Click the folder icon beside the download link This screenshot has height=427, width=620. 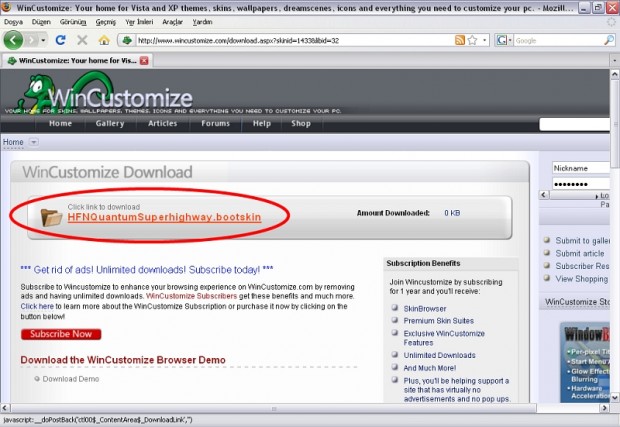pos(51,217)
